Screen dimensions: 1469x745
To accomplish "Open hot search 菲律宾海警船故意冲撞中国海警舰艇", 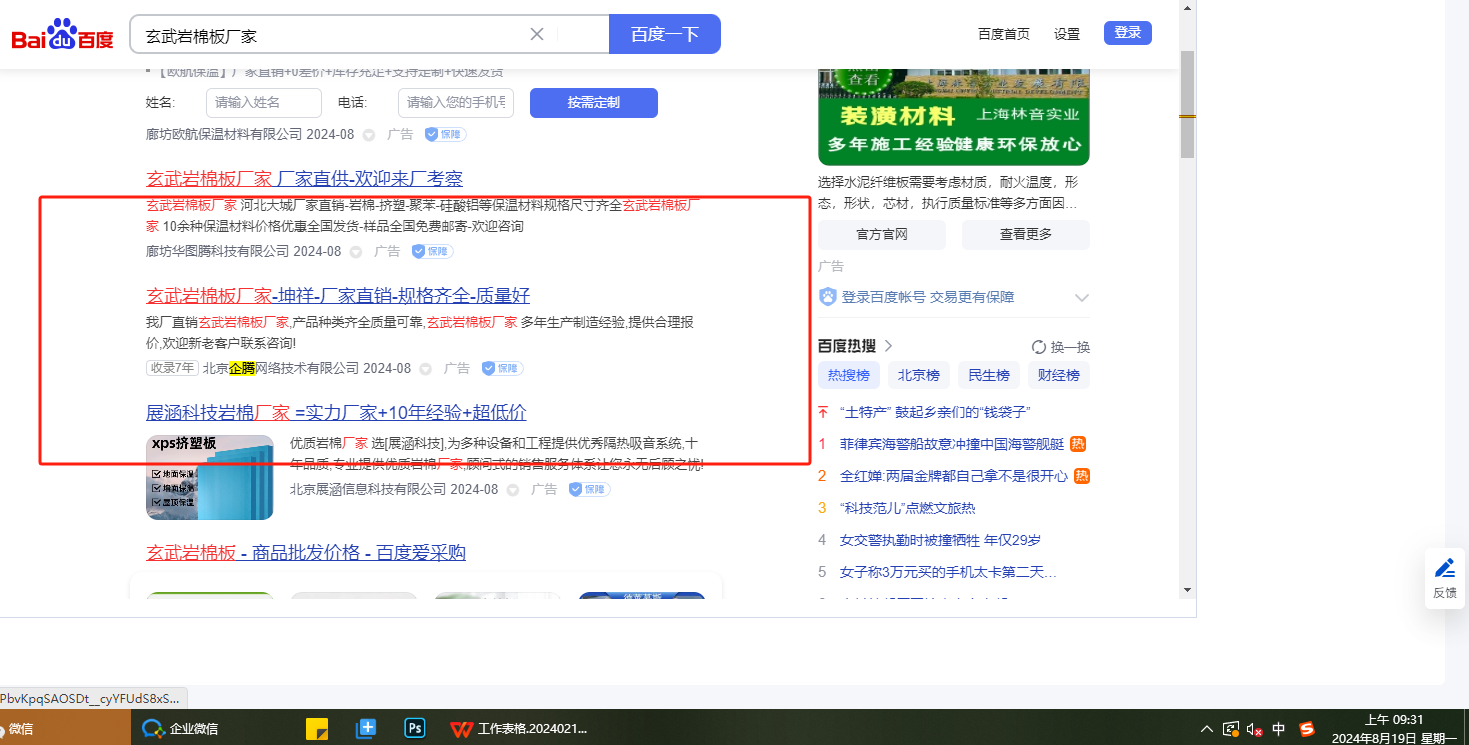I will point(952,444).
